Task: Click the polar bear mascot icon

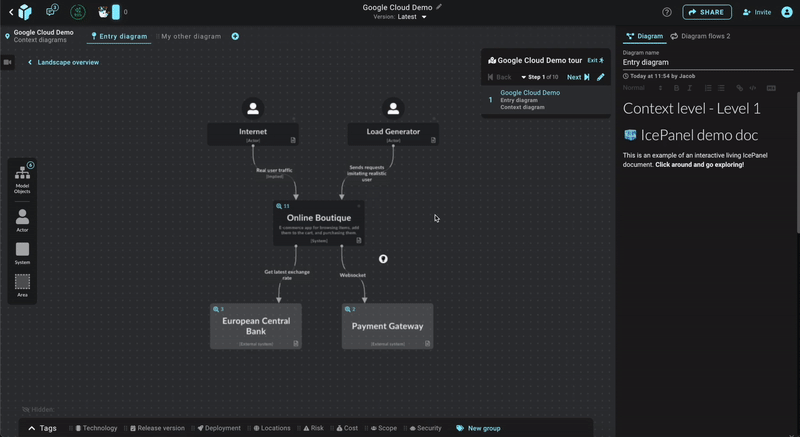Action: (x=104, y=12)
